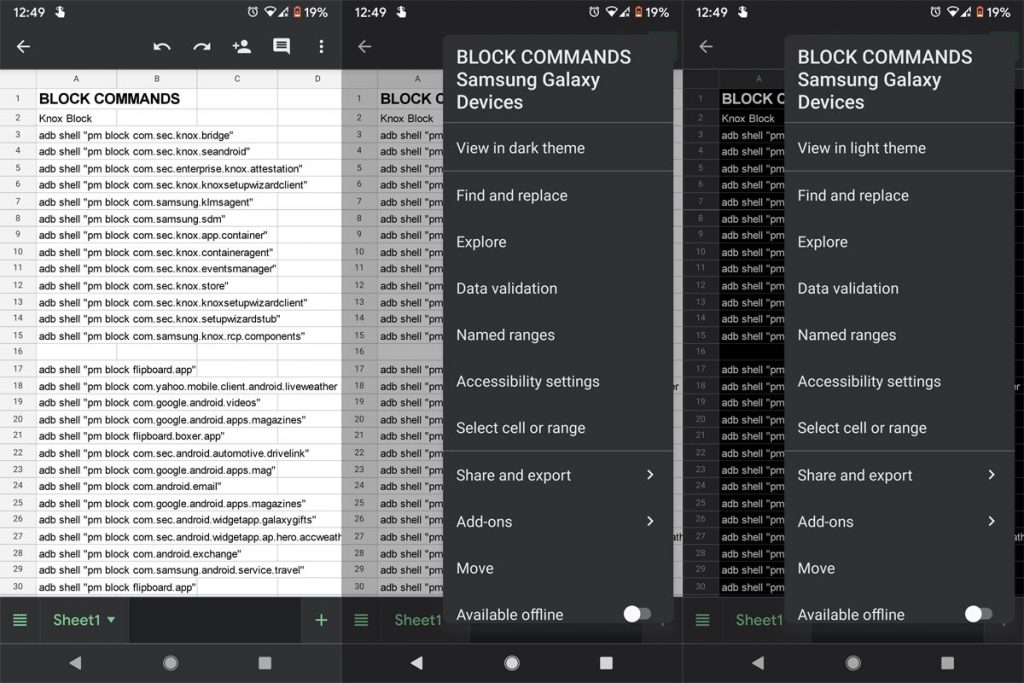Screen dimensions: 1024x683
Task: Choose Explore in the right menu
Action: pyautogui.click(x=899, y=242)
